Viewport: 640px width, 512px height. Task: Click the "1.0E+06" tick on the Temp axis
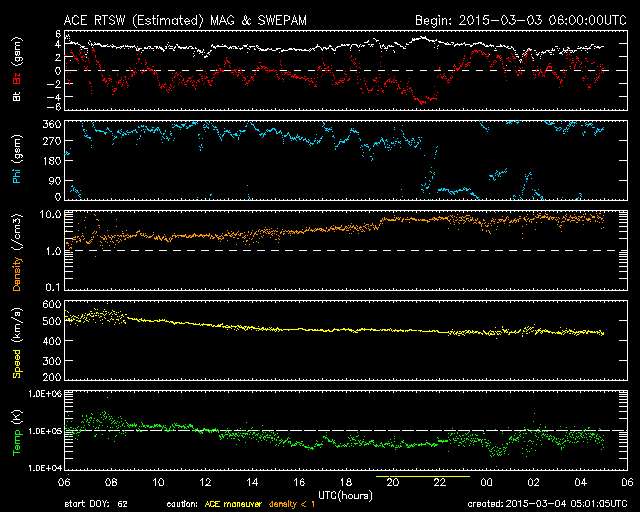45,394
